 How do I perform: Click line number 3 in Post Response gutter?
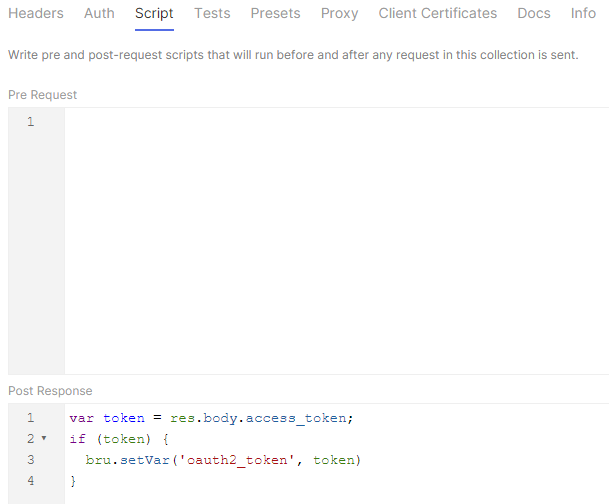pyautogui.click(x=30, y=460)
